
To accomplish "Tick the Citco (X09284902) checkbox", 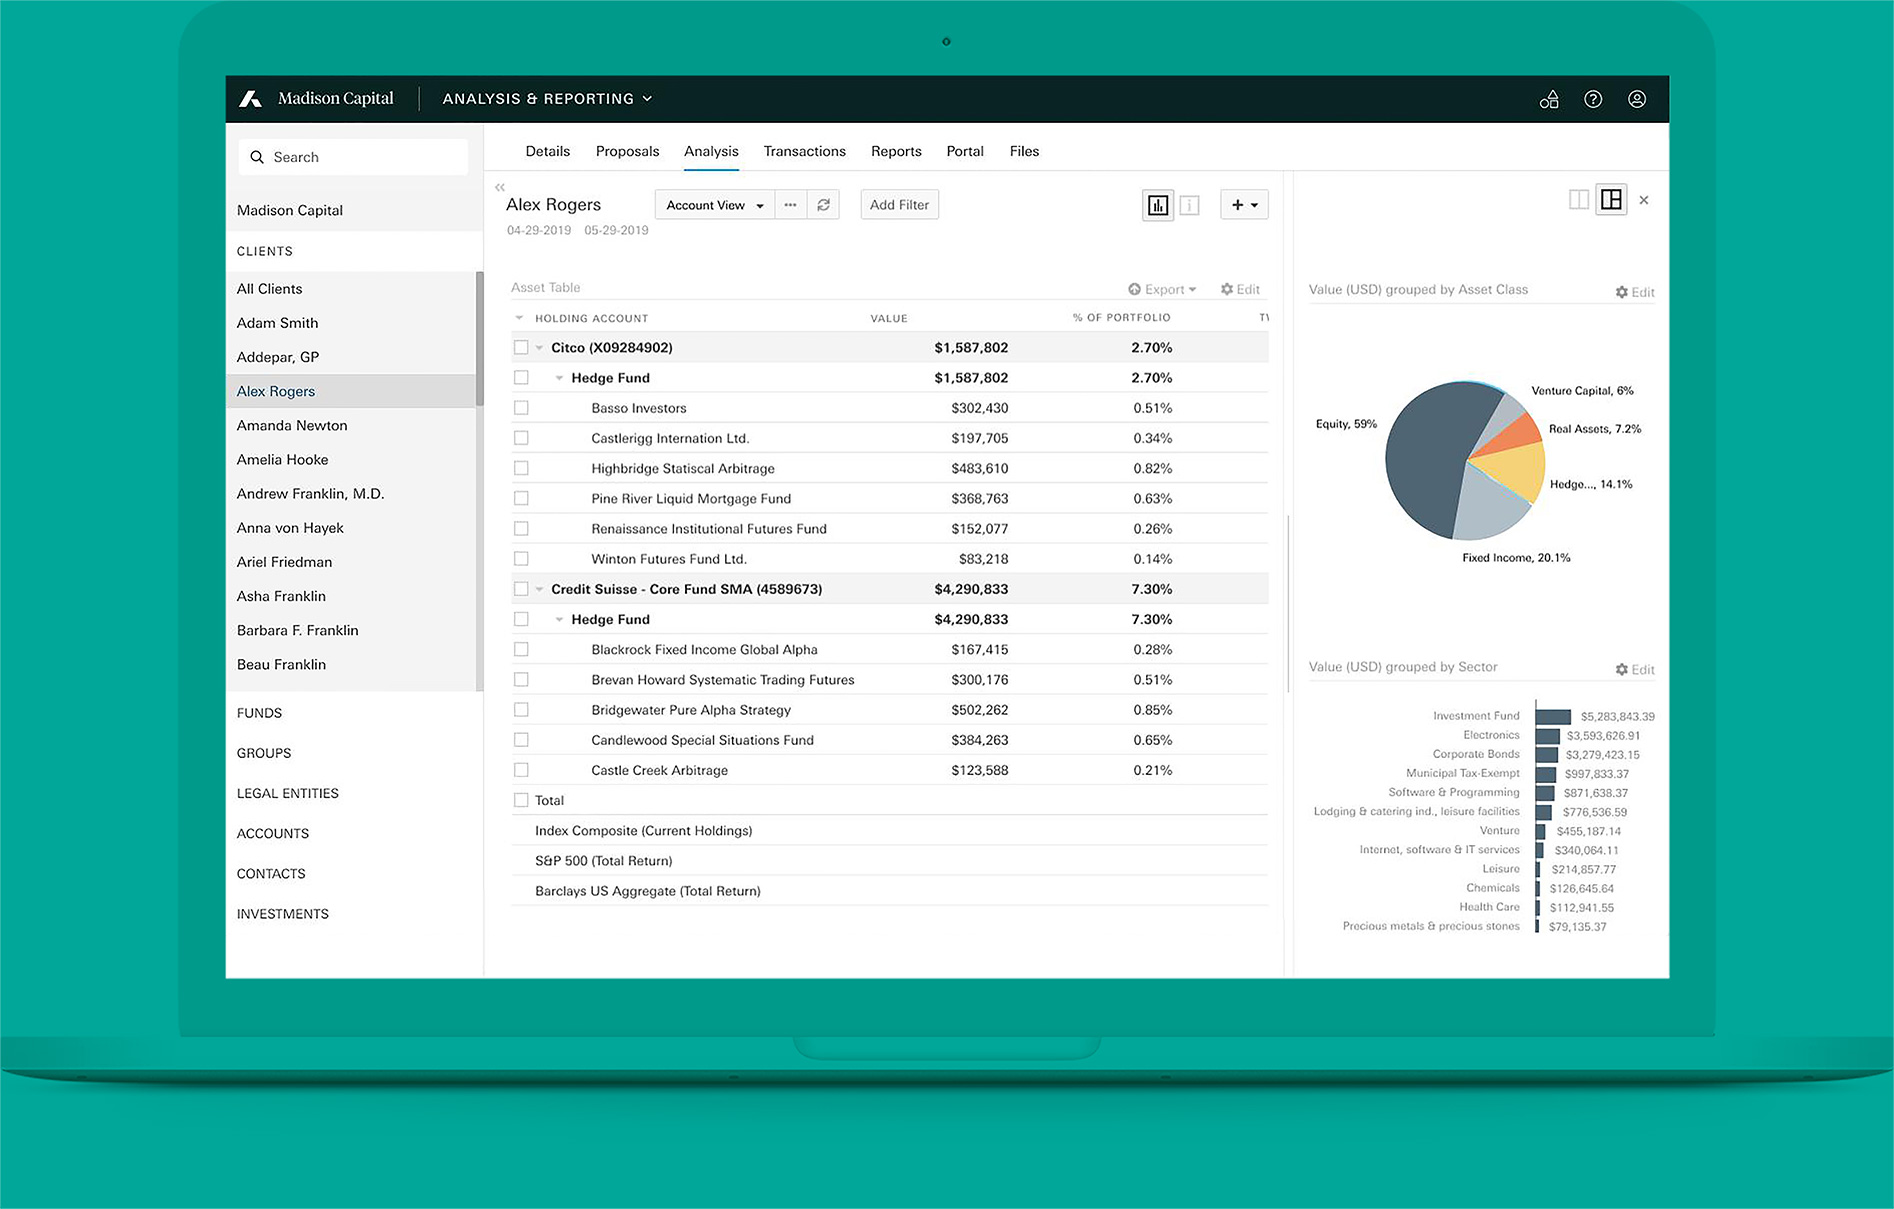I will [521, 348].
